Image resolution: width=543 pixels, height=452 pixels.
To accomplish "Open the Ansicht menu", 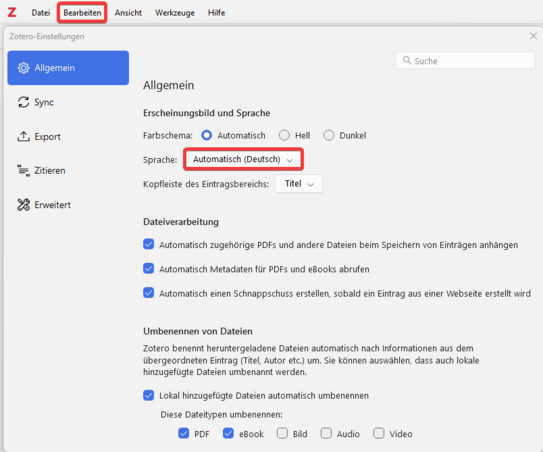I will click(x=128, y=13).
